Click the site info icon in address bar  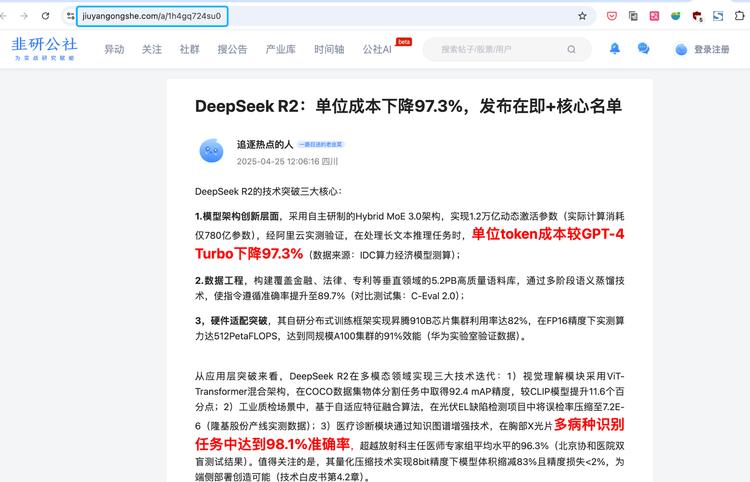(x=70, y=16)
